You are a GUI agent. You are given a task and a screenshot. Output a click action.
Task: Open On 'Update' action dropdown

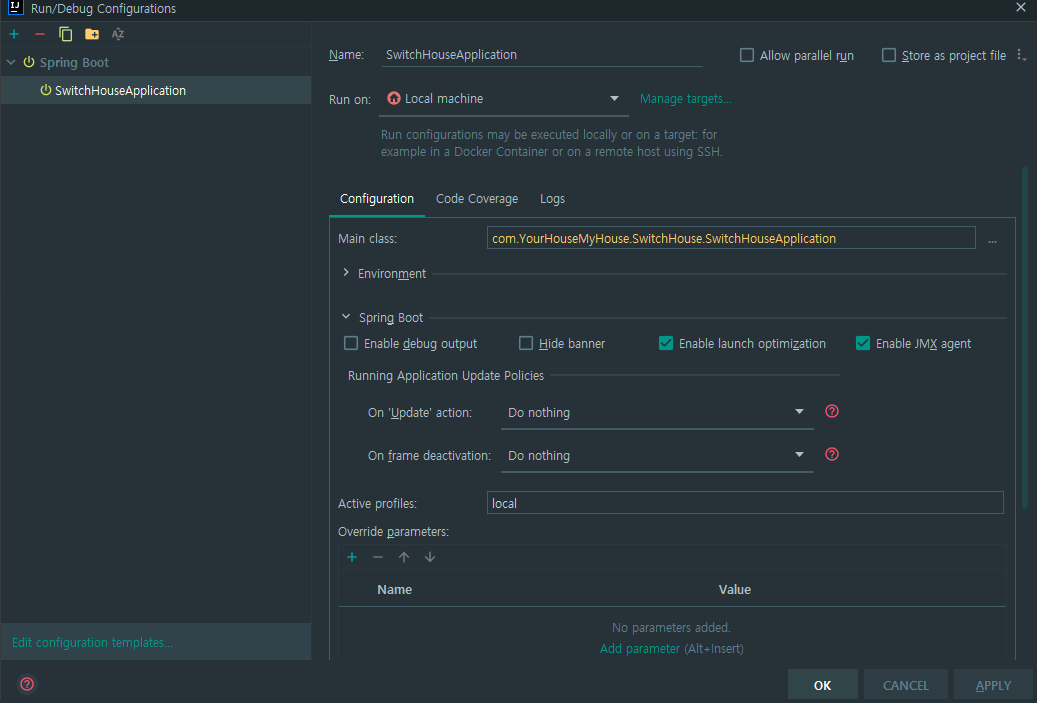click(657, 413)
